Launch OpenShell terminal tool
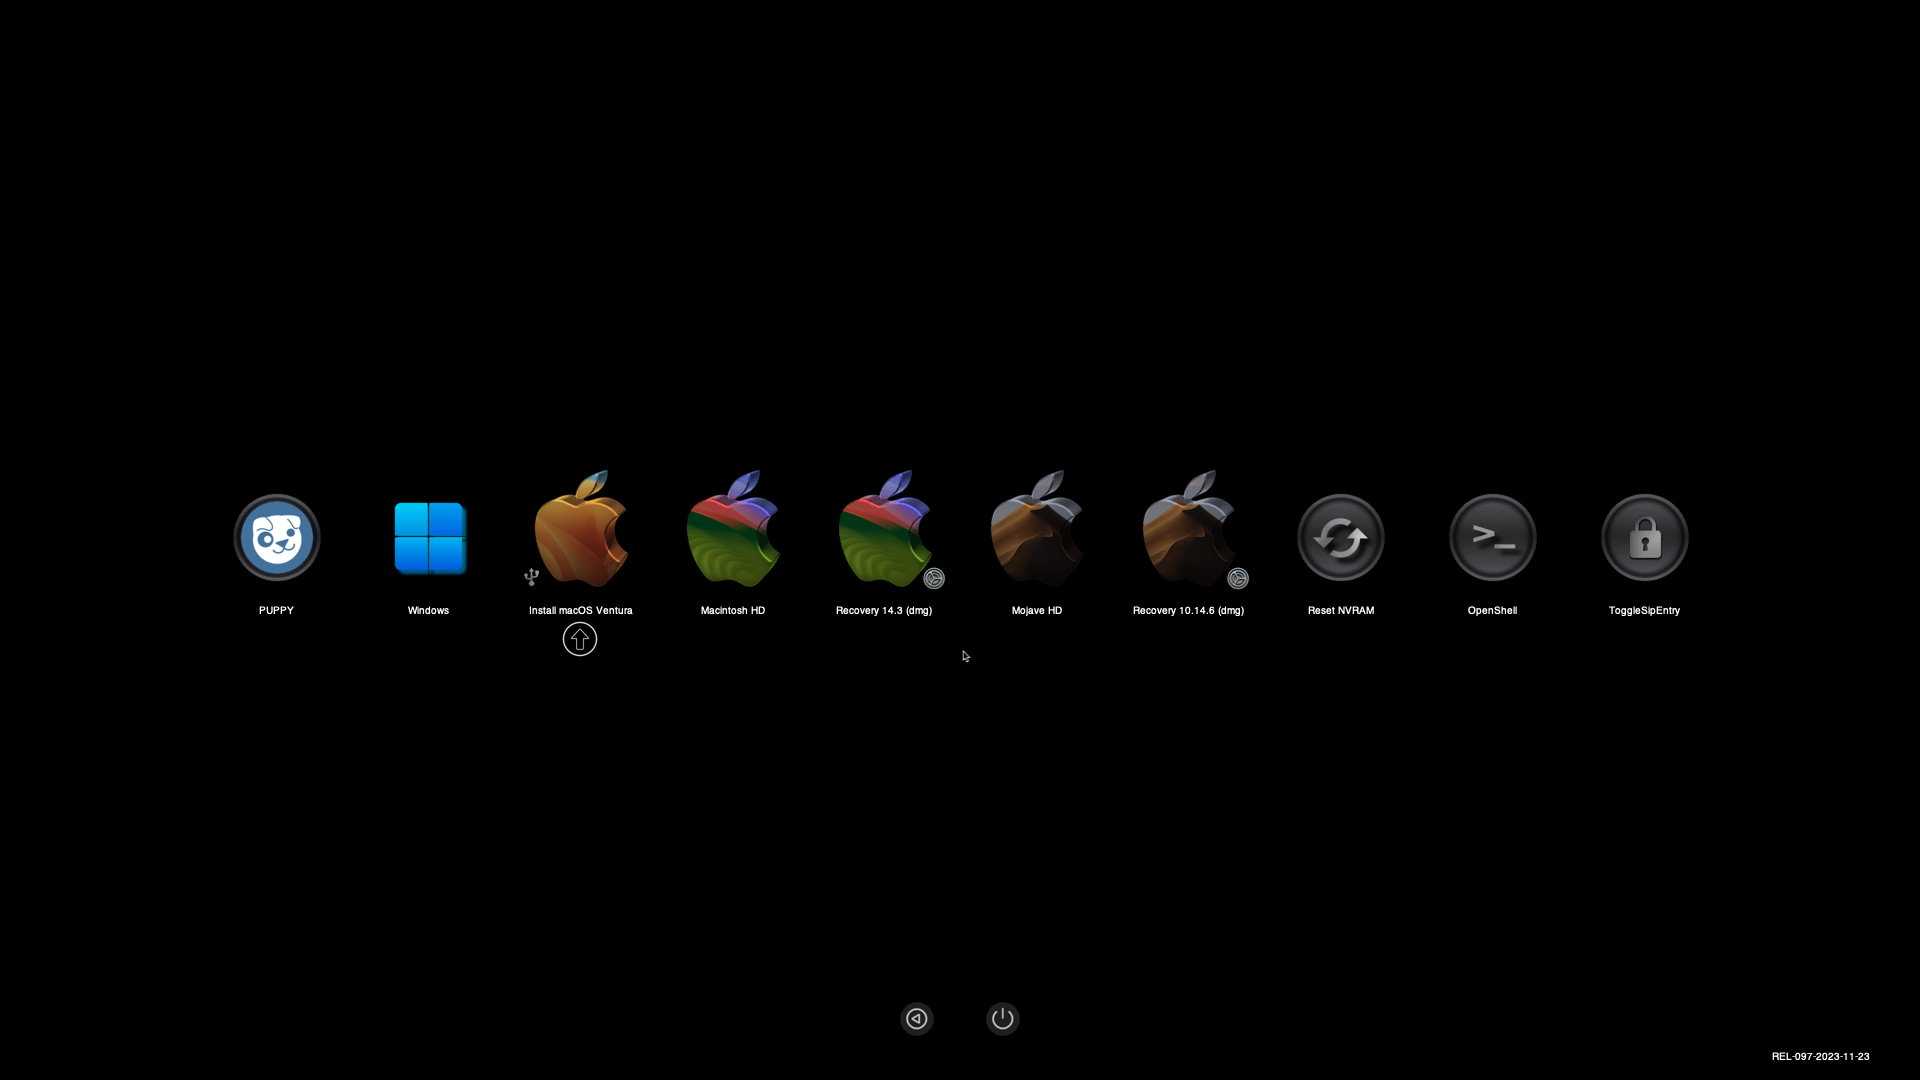1920x1080 pixels. pos(1493,538)
